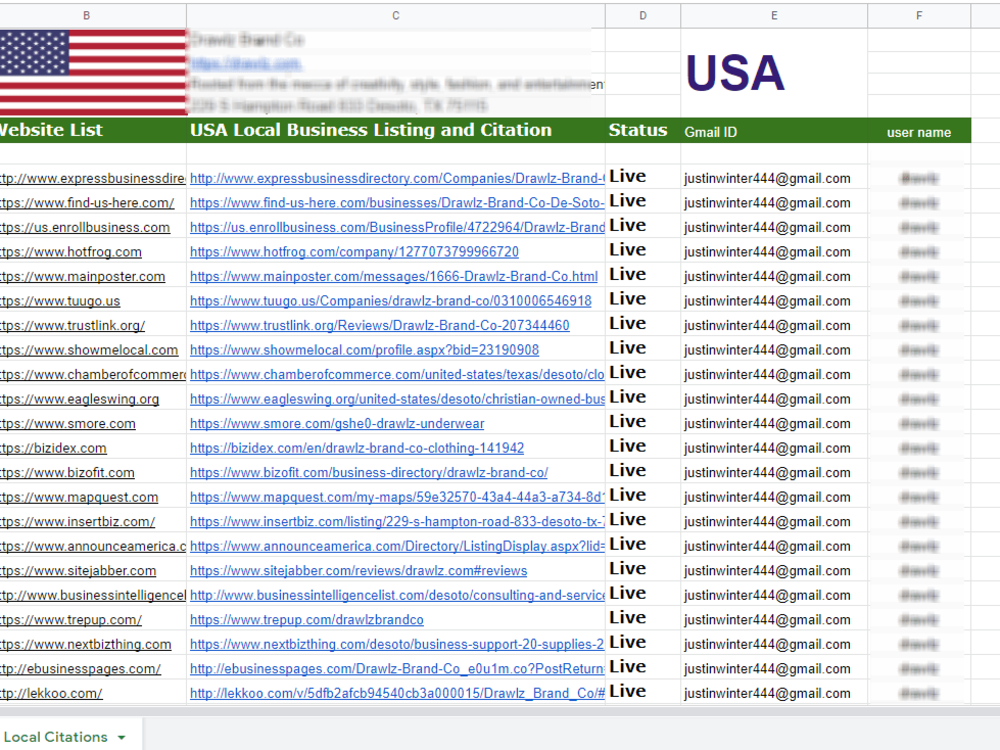Open the chamberofcommerce.com united-states texas link

pyautogui.click(x=397, y=374)
